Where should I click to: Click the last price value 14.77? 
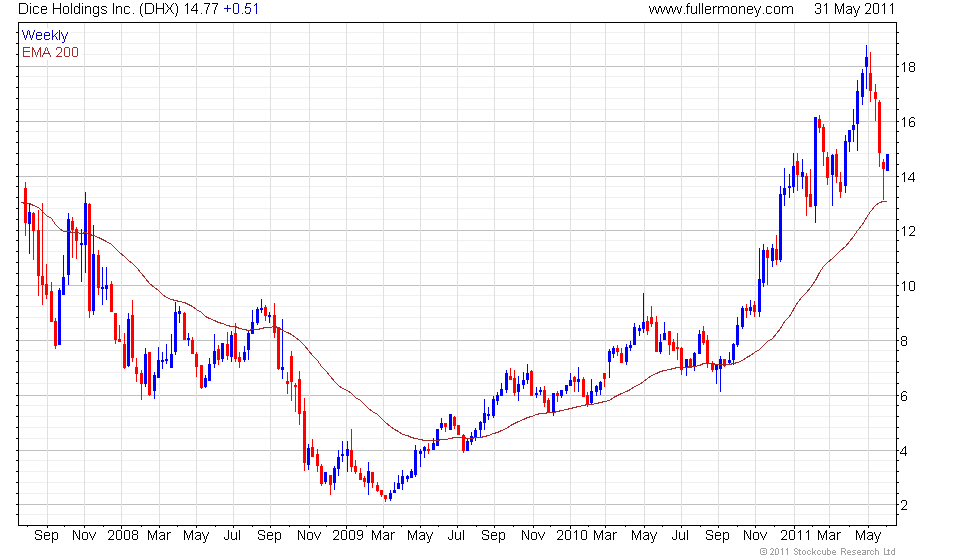tap(201, 9)
